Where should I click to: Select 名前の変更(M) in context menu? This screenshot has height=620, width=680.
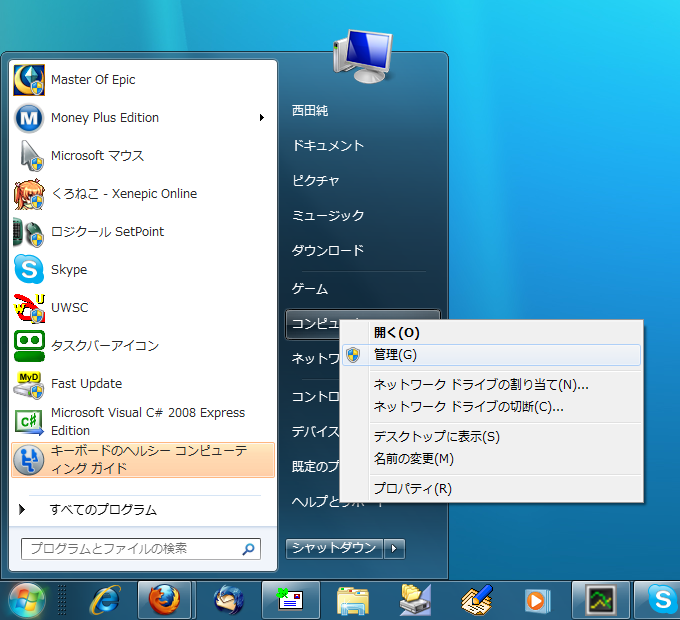(491, 458)
